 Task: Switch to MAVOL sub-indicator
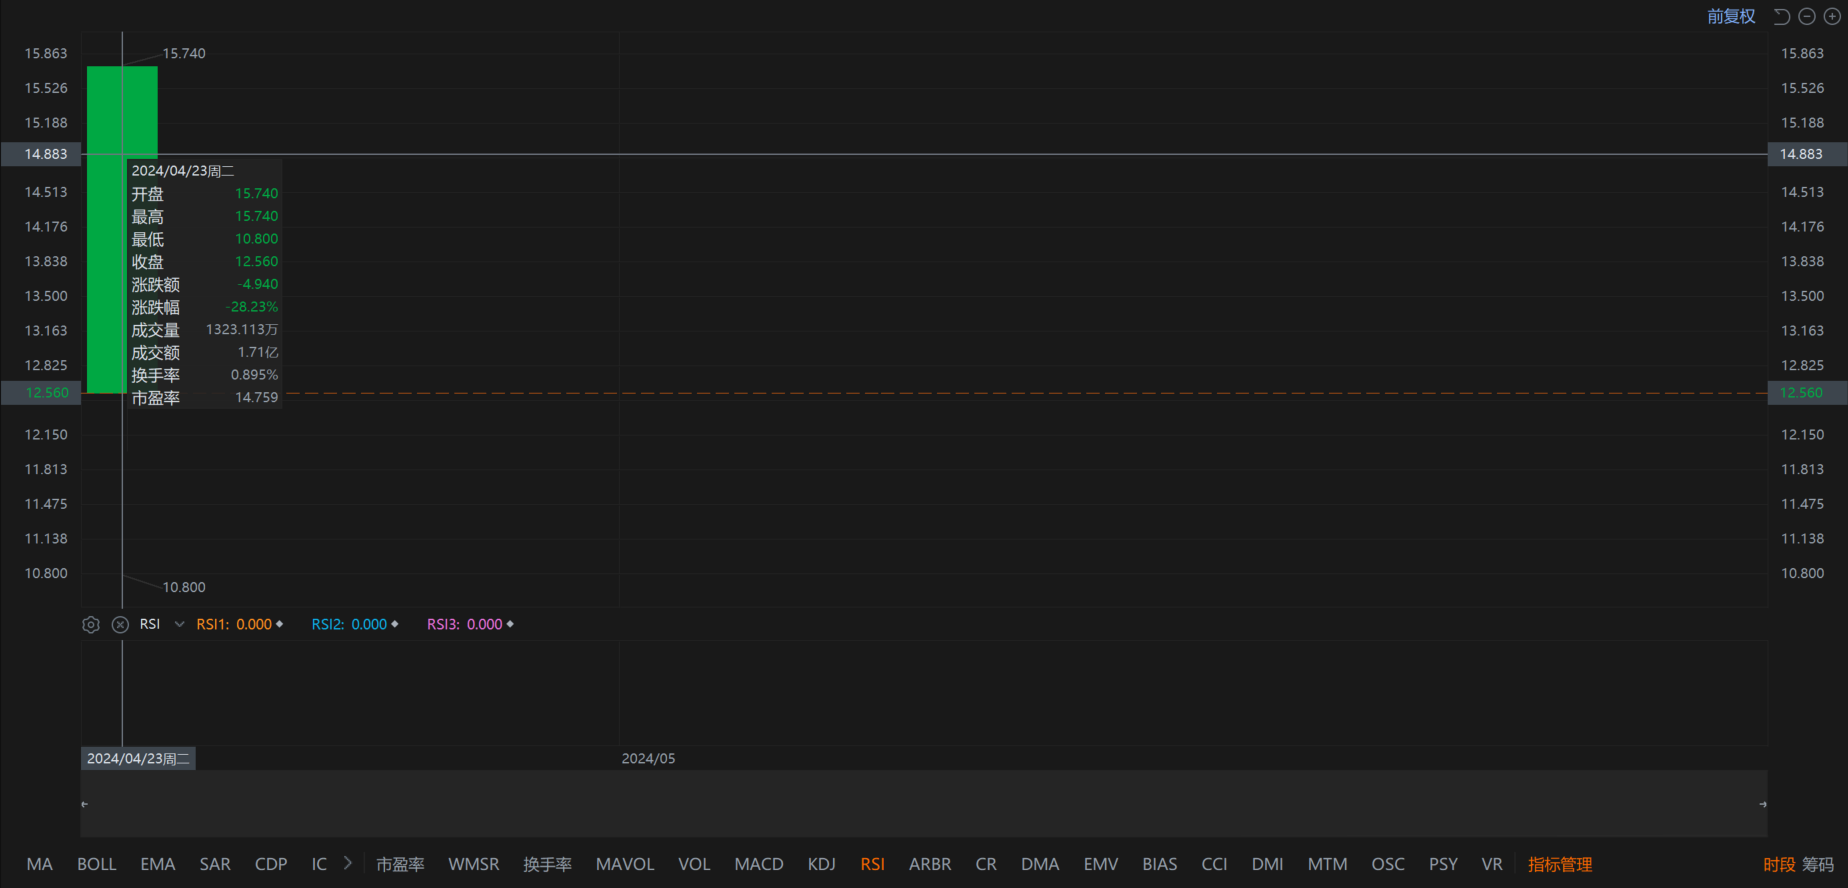[x=625, y=864]
